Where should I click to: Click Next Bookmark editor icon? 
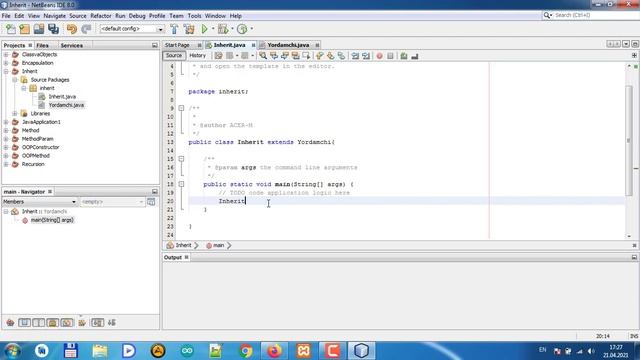[330, 56]
